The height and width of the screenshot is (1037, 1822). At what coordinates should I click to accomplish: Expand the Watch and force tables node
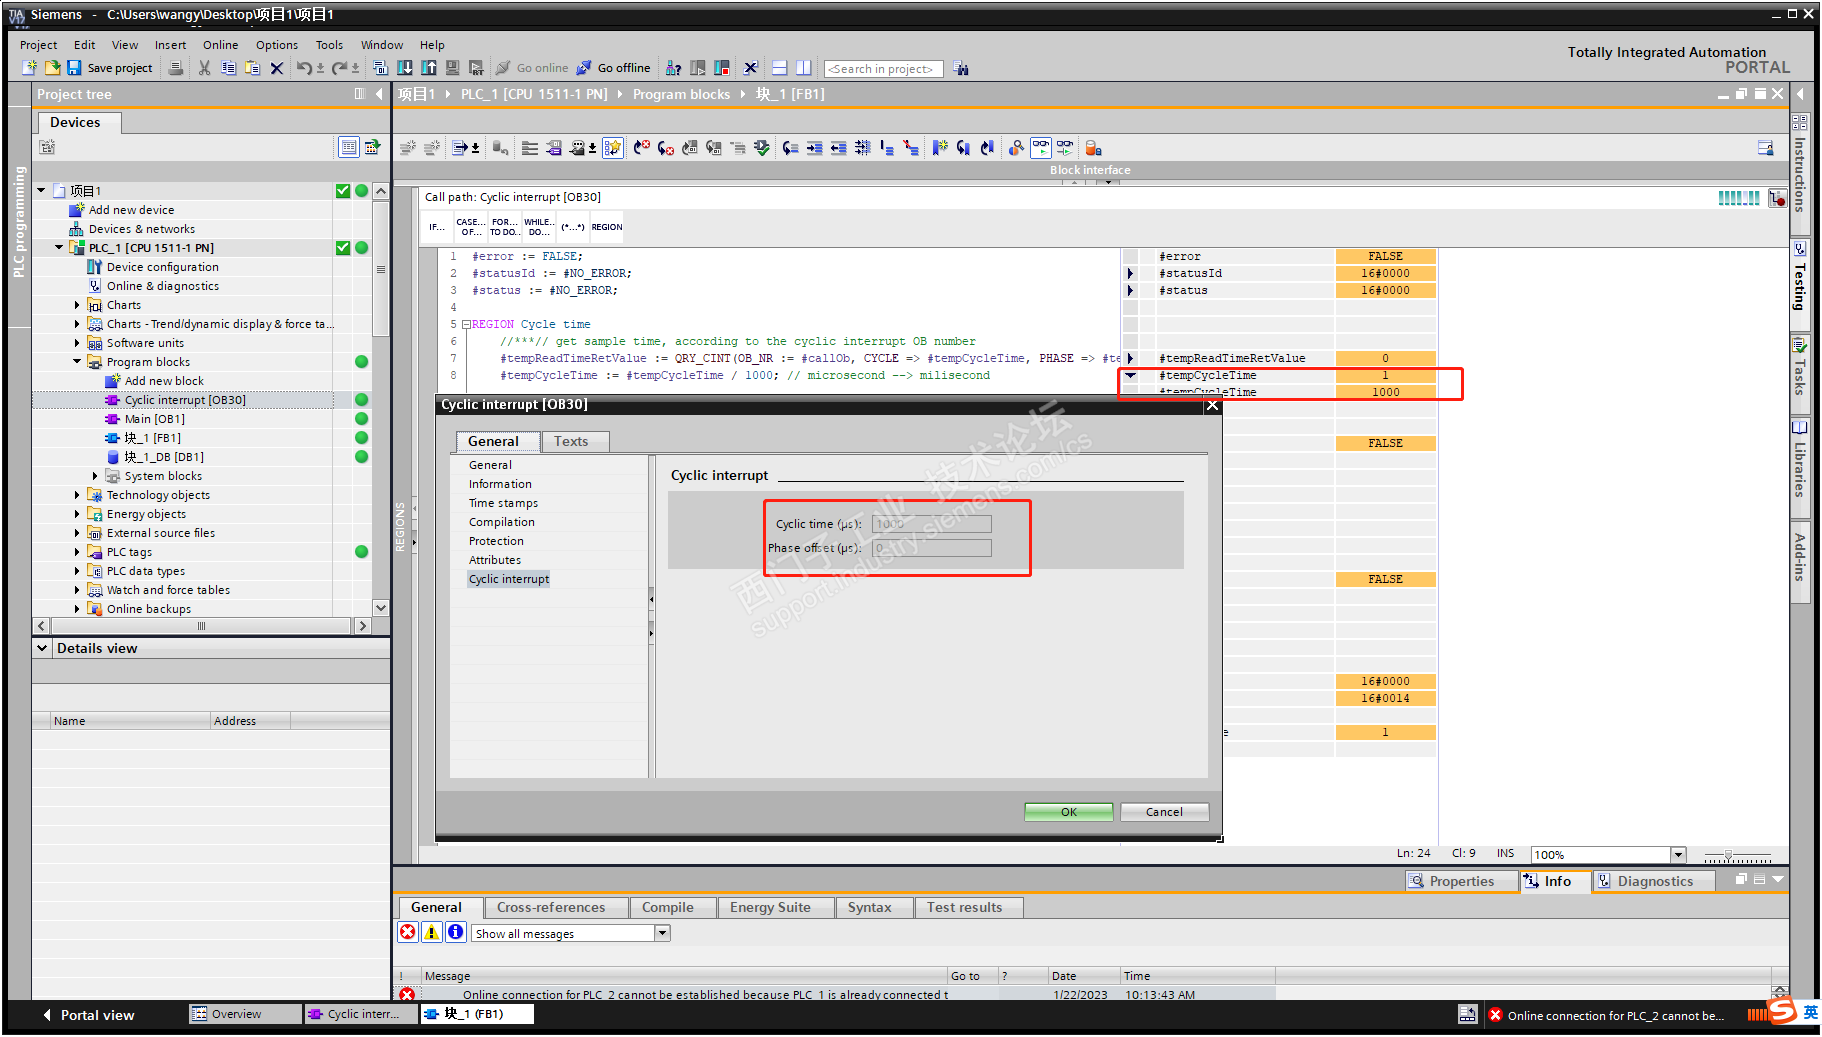77,590
